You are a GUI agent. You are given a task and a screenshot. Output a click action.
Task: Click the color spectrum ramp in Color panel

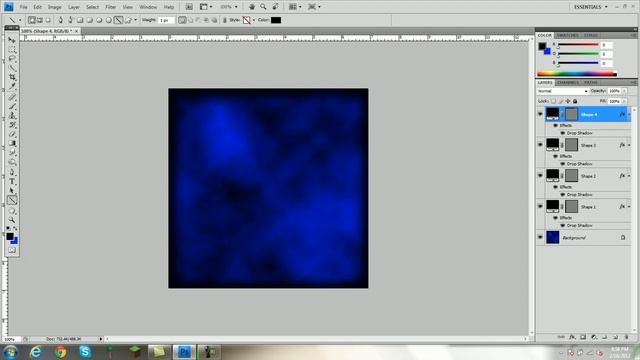coord(577,74)
